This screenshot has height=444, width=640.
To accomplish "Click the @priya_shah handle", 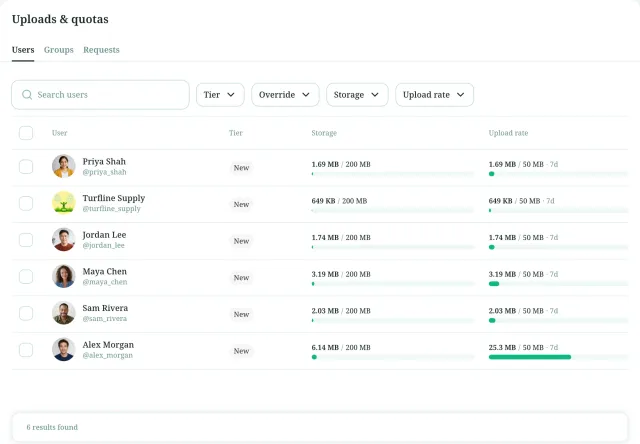I will (x=104, y=172).
